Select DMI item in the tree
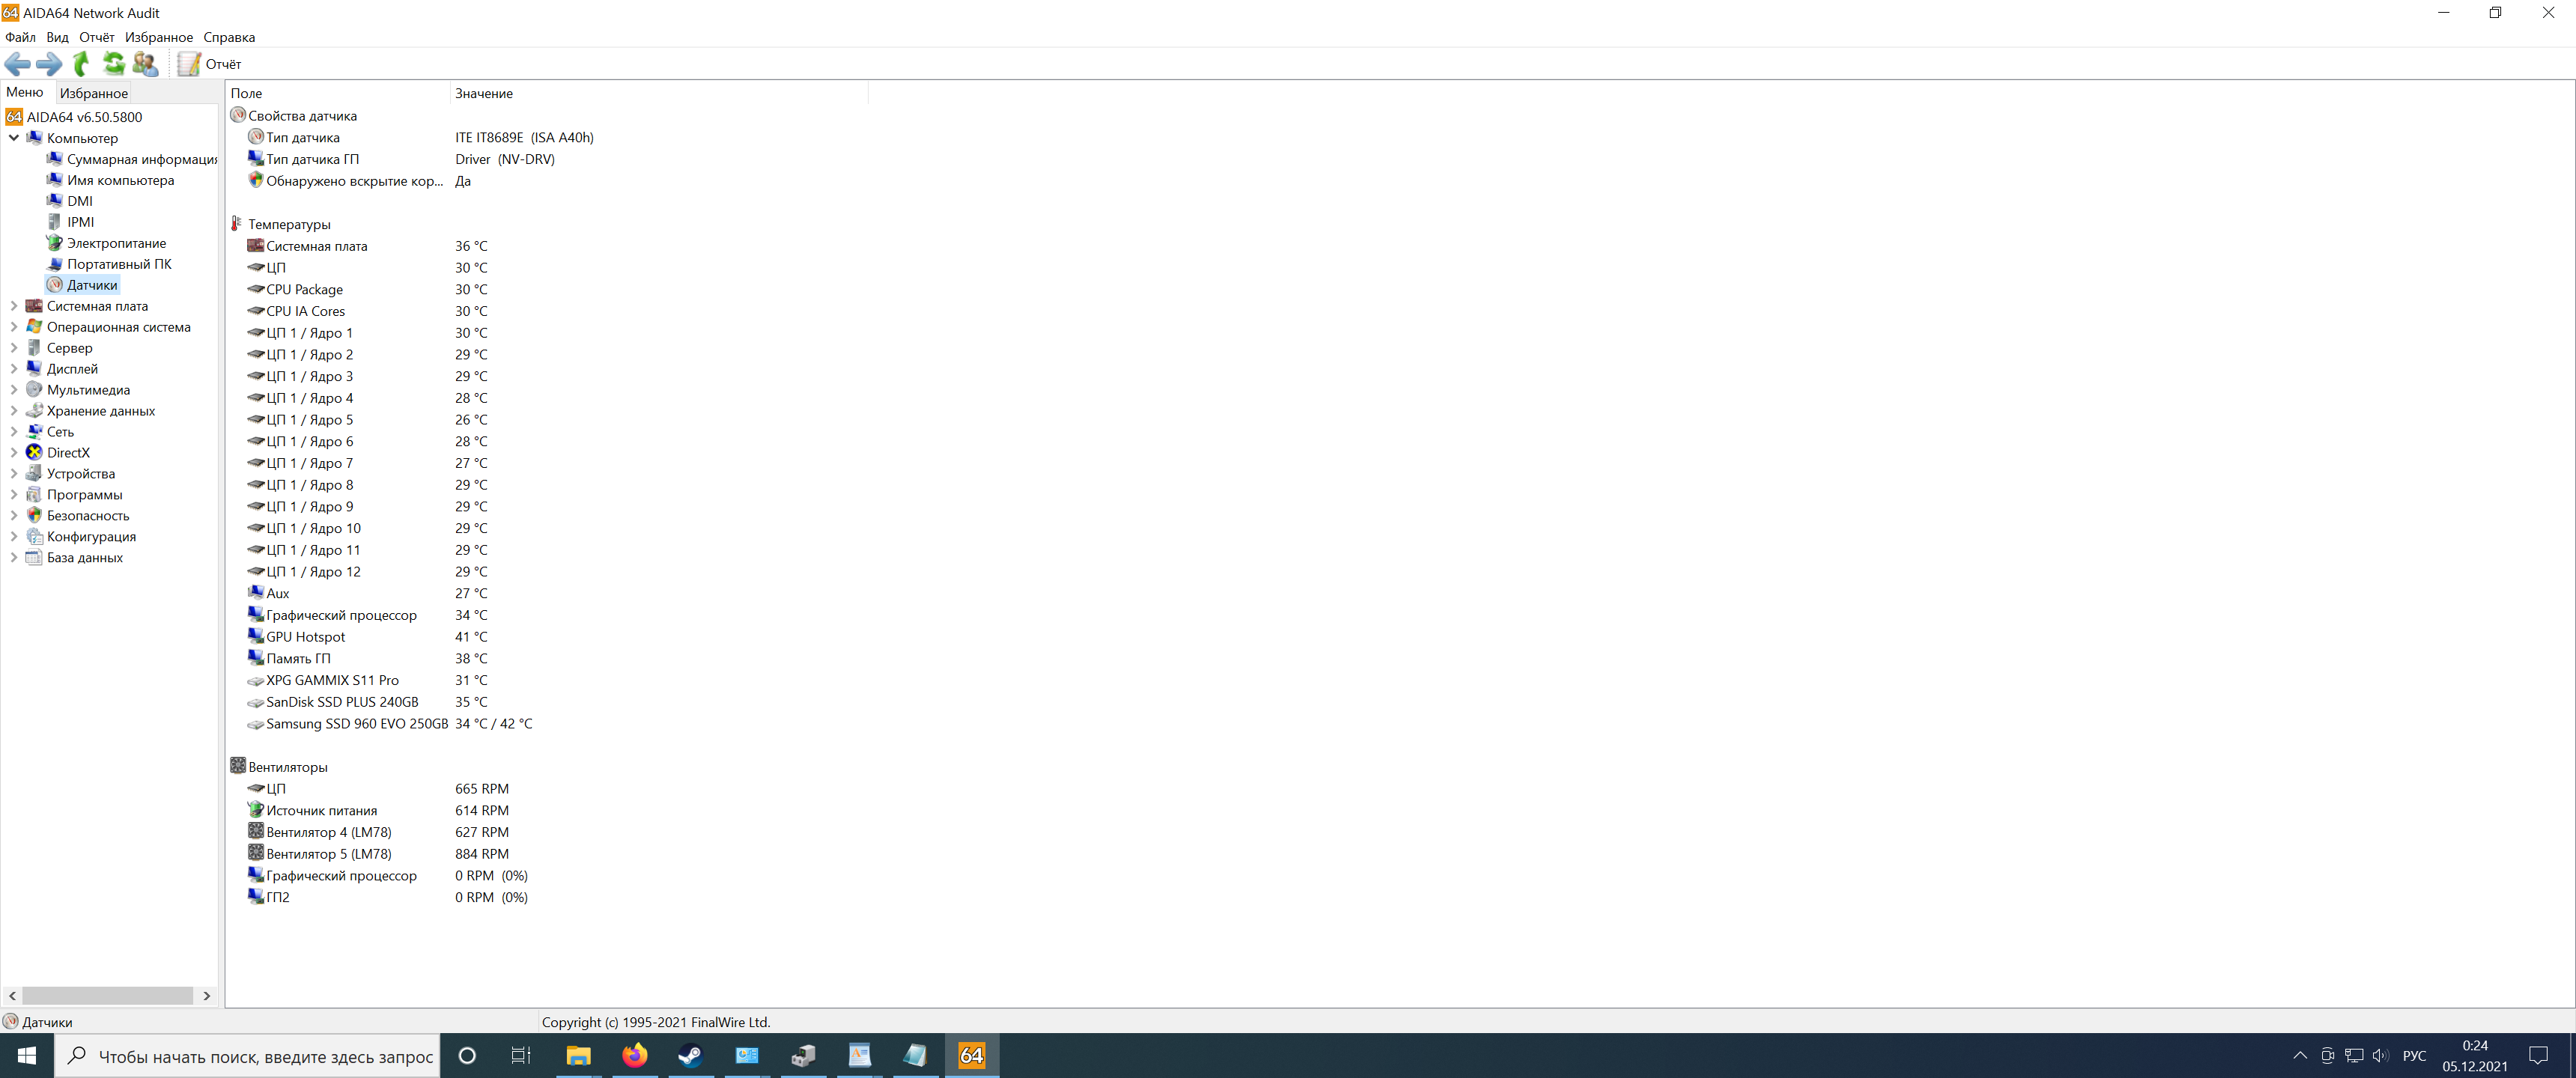Viewport: 2576px width, 1078px height. [80, 201]
